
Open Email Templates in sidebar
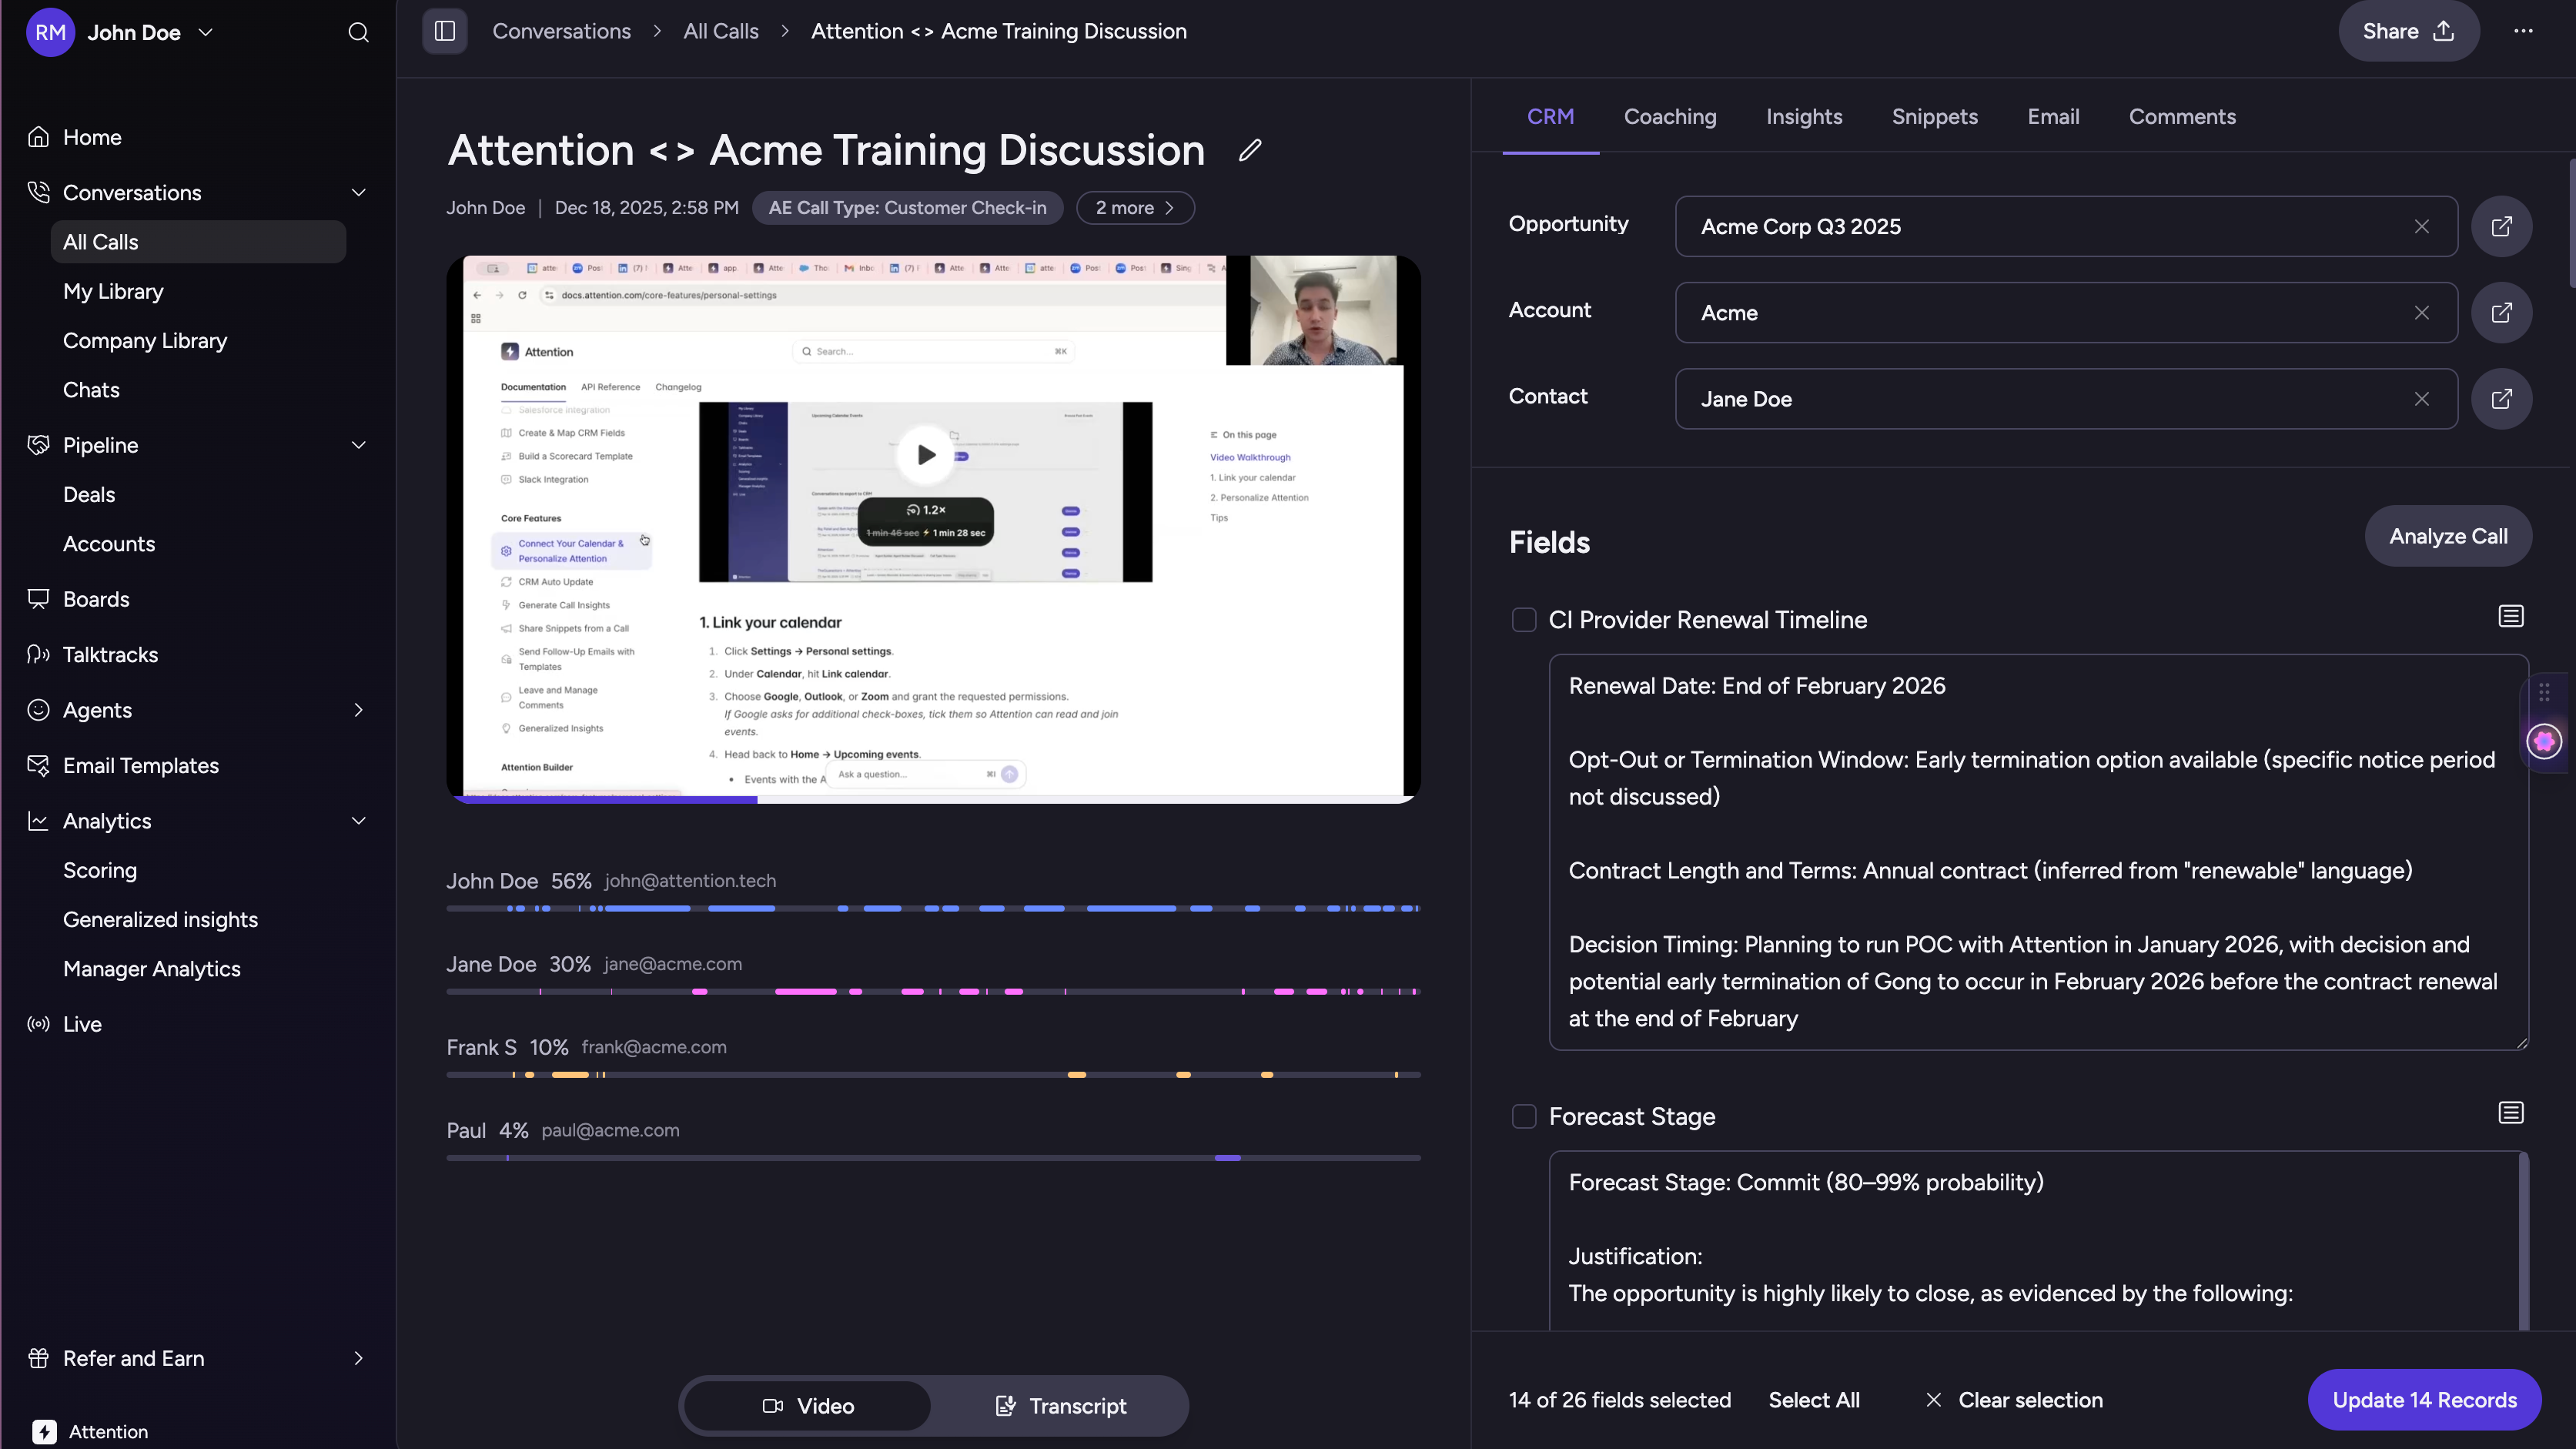point(141,766)
